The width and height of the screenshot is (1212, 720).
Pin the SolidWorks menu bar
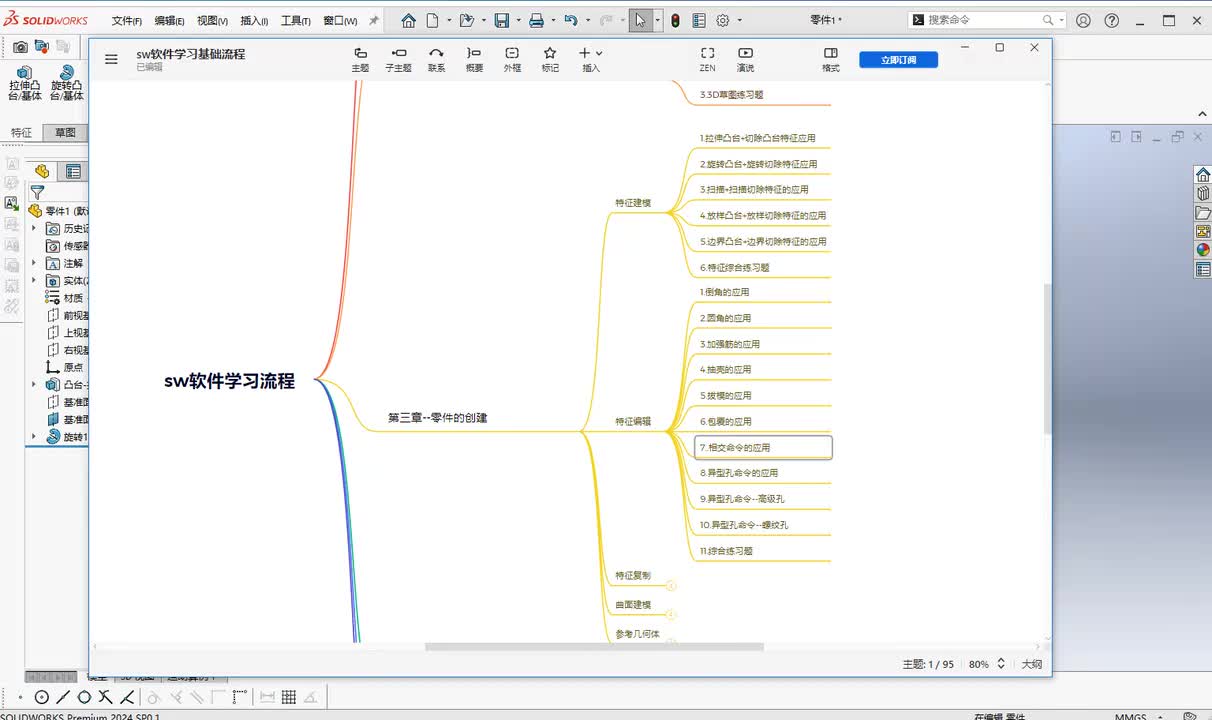tap(374, 20)
